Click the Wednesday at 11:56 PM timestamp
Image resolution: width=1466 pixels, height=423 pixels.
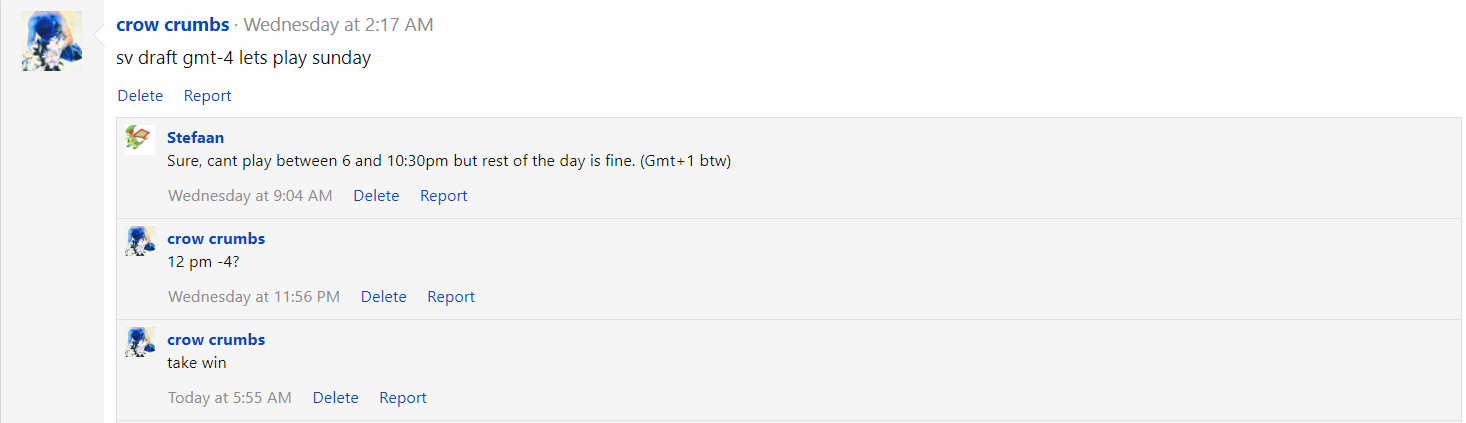(254, 297)
